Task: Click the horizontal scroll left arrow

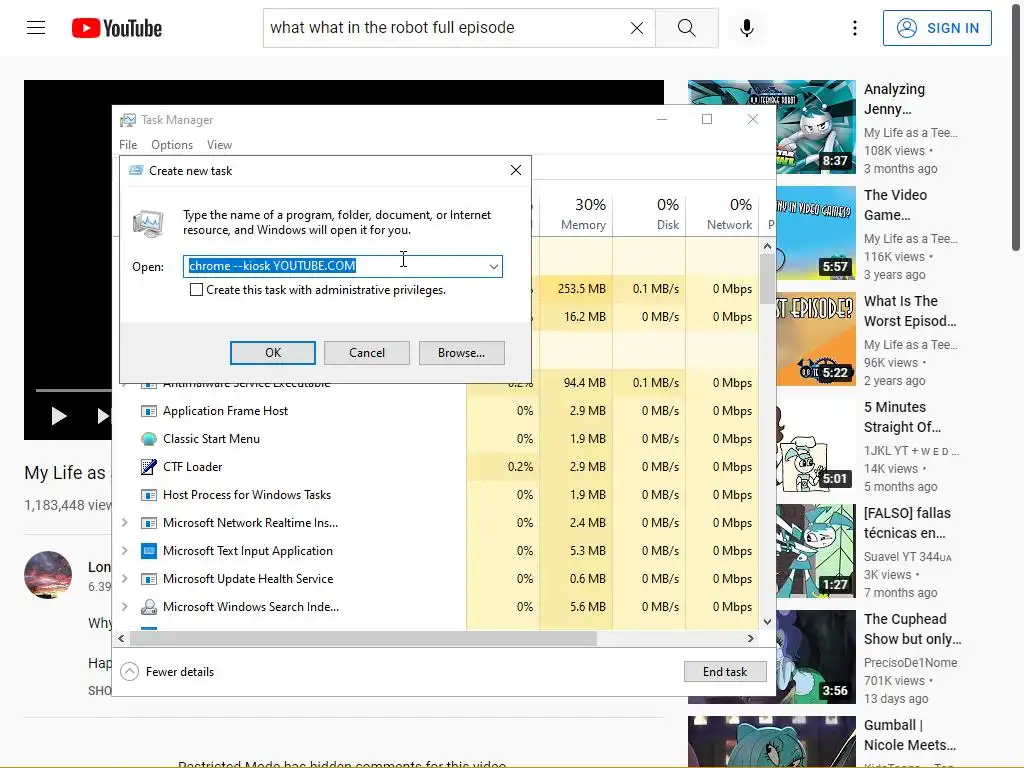Action: click(121, 638)
